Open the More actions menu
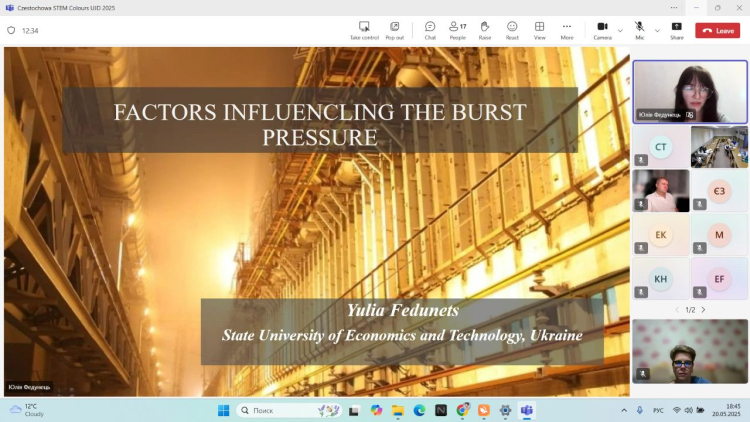Viewport: 750px width, 422px height. click(x=567, y=27)
